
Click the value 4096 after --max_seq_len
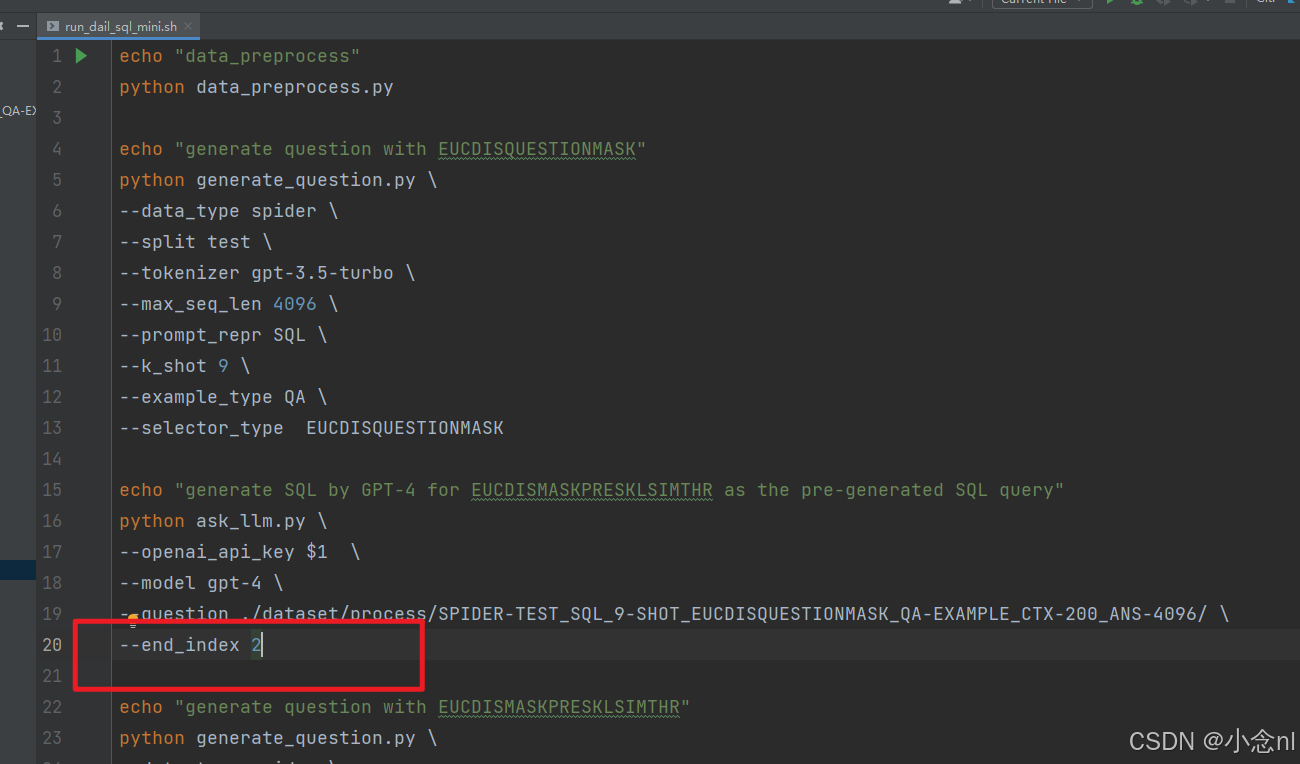click(x=295, y=304)
